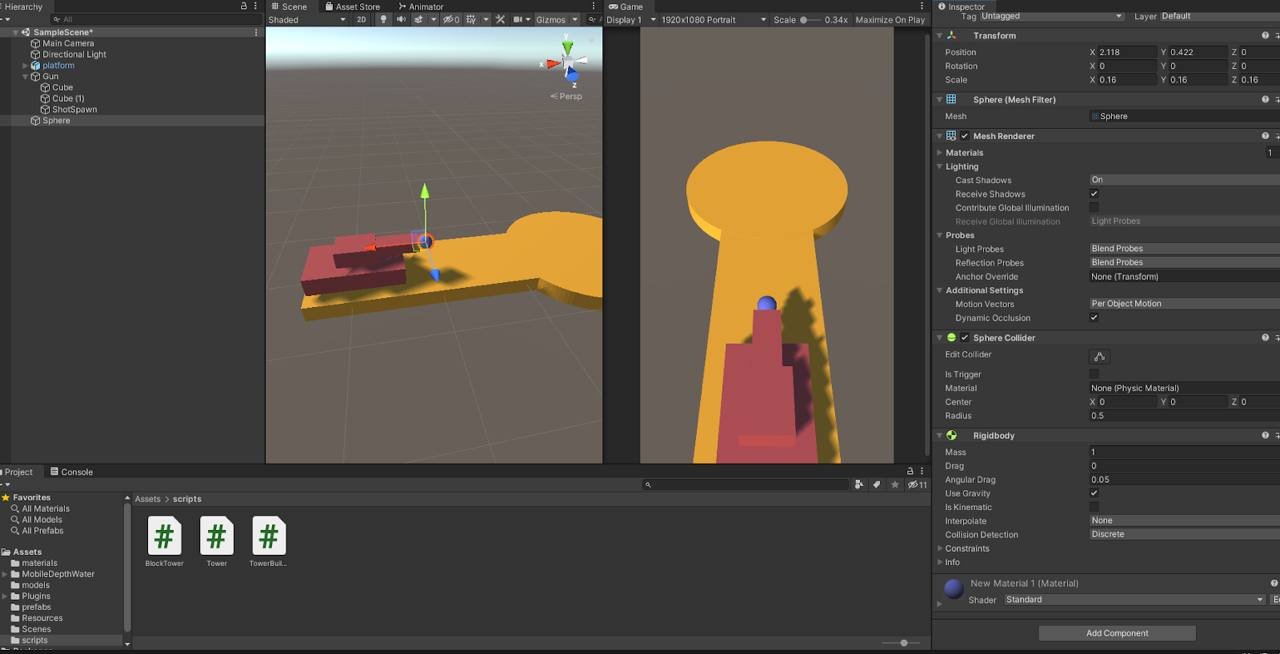Switch to the Console tab
This screenshot has width=1280, height=654.
tap(70, 472)
